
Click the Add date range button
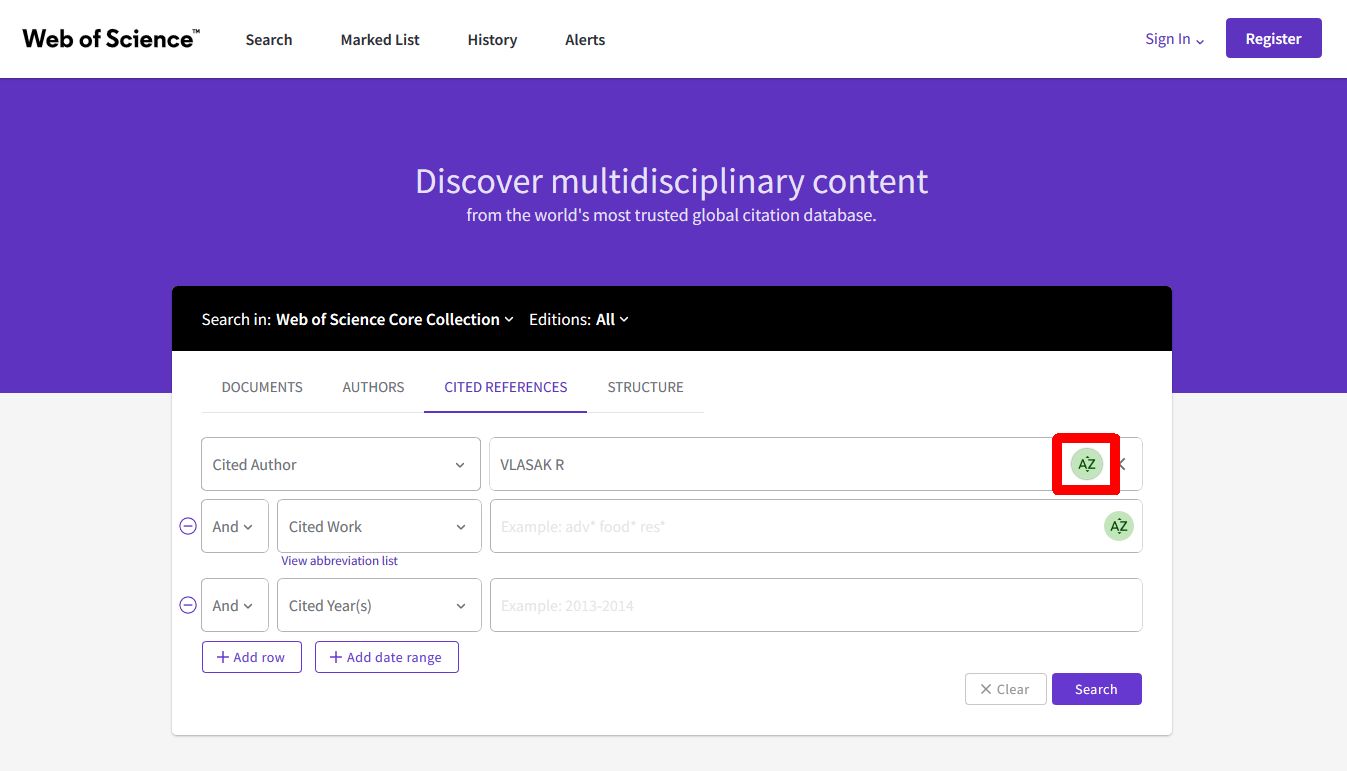pyautogui.click(x=387, y=657)
